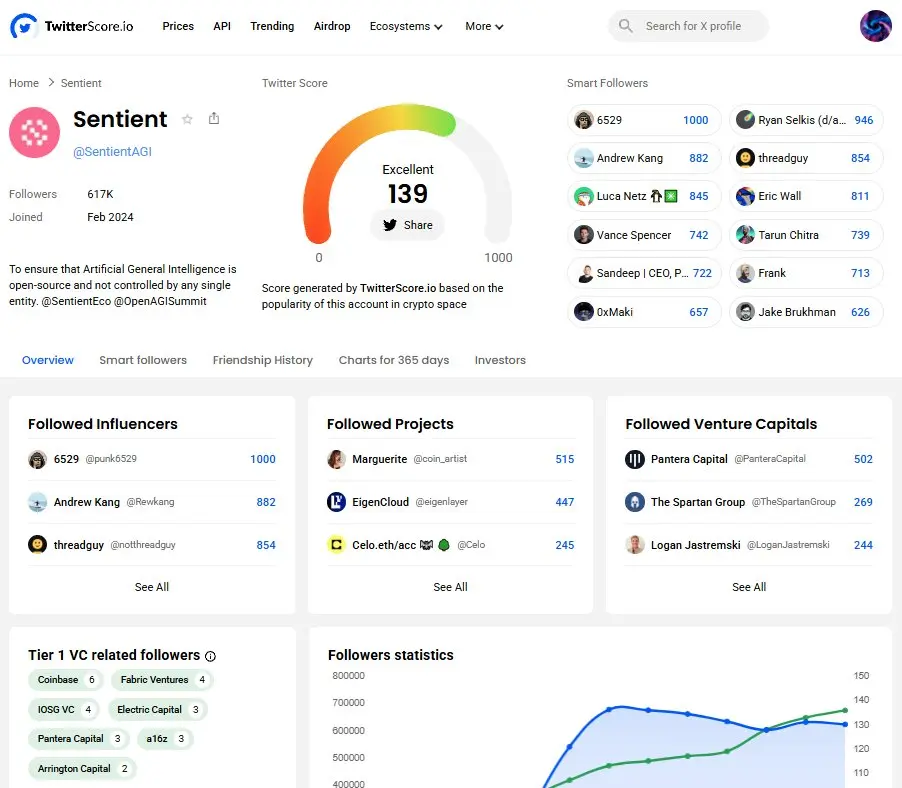Favorite Sentient with the star icon
The width and height of the screenshot is (902, 788).
pos(187,119)
